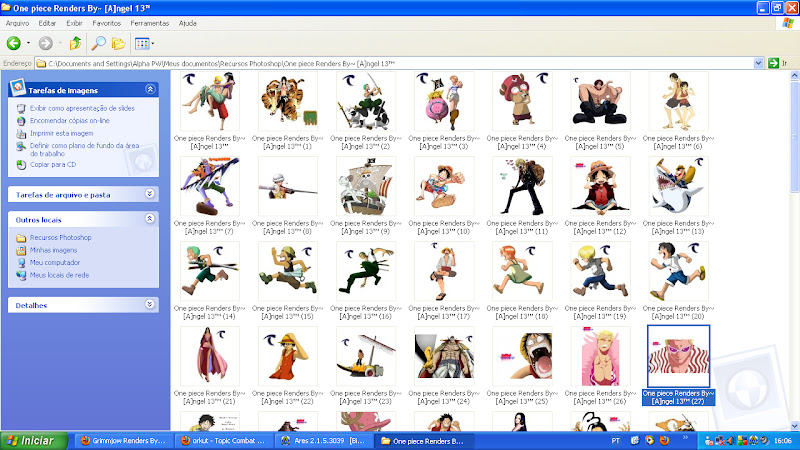Open Minhas imagens link

click(53, 250)
